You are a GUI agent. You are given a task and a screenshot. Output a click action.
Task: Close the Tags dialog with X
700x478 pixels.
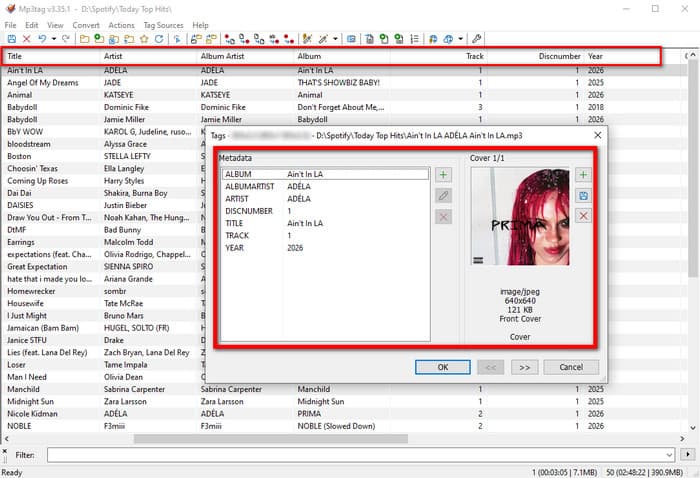(x=598, y=135)
